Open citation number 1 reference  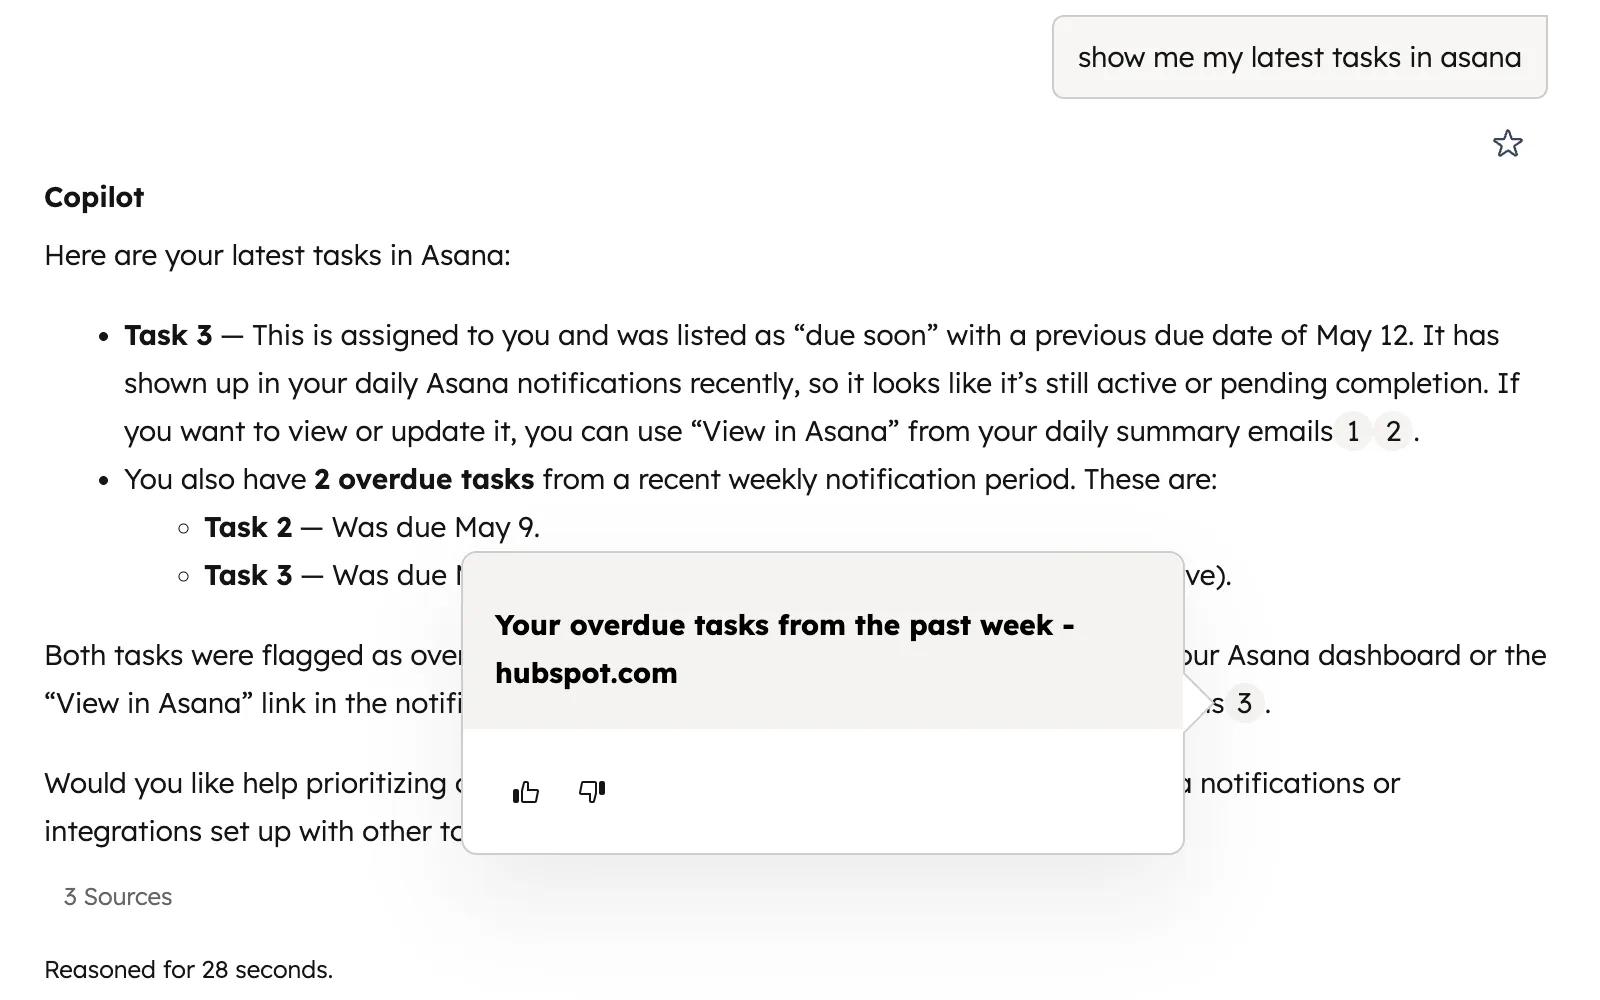[1353, 432]
